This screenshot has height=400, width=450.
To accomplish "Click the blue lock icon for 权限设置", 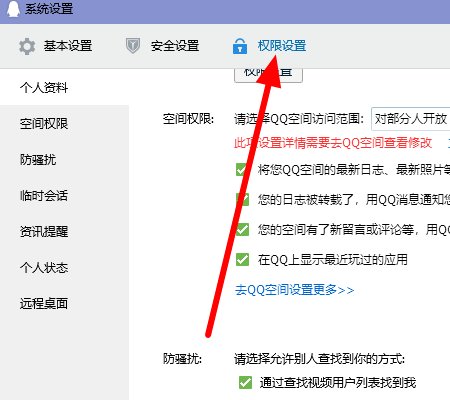I will tap(240, 46).
